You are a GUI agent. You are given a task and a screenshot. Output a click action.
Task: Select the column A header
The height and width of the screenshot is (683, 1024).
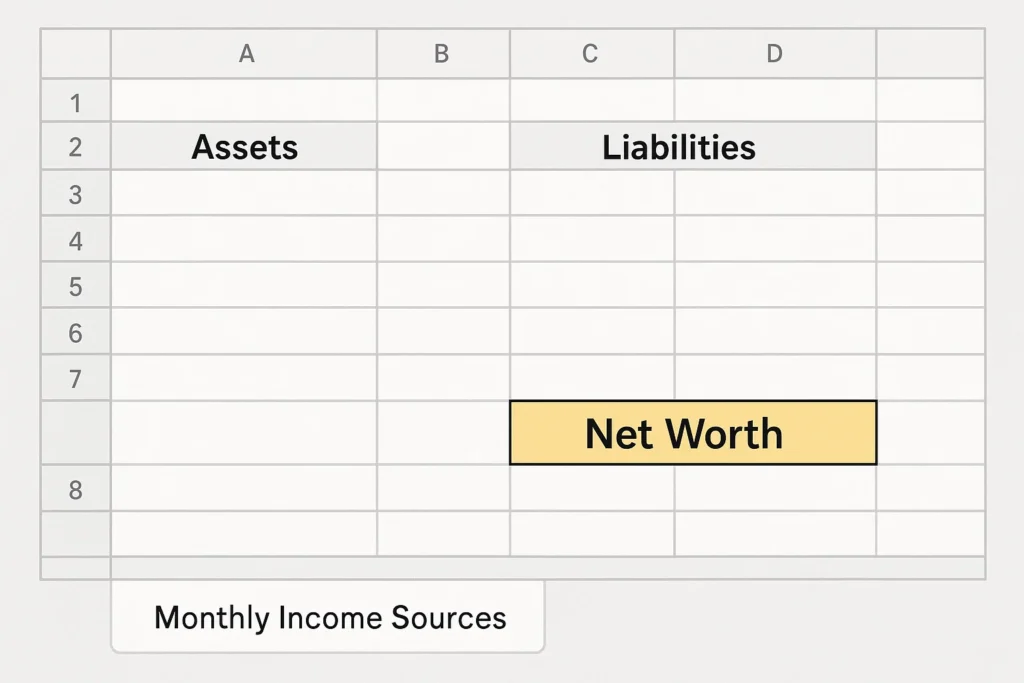245,54
